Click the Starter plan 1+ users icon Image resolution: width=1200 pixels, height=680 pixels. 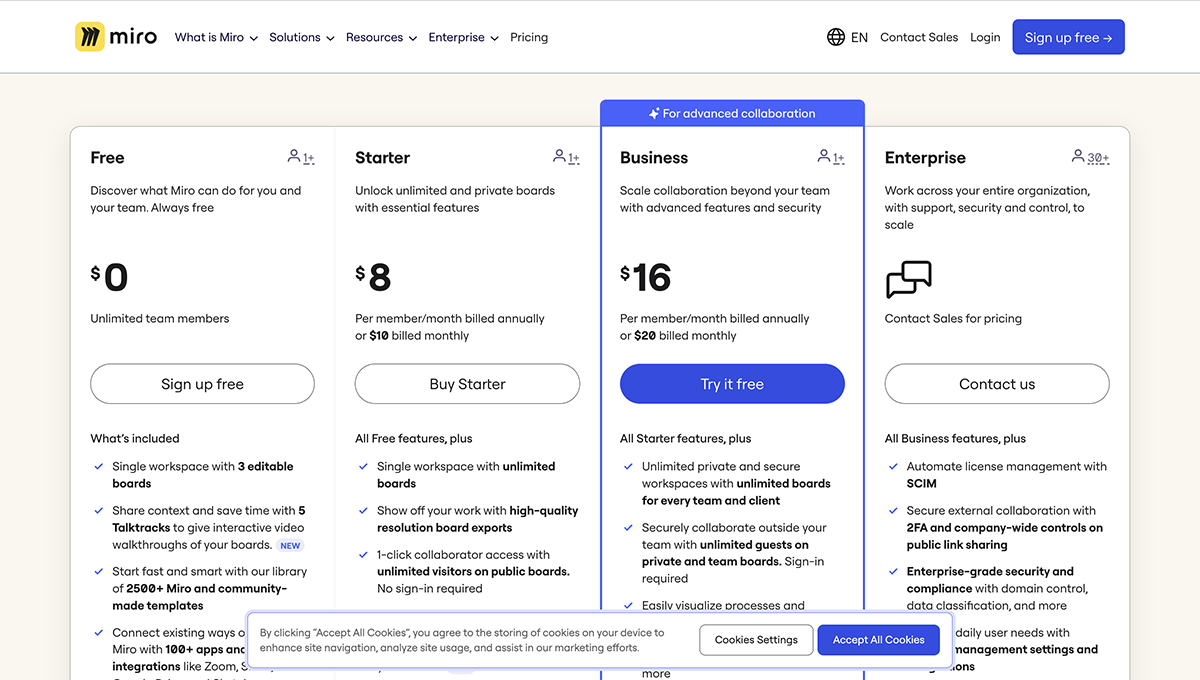tap(566, 157)
